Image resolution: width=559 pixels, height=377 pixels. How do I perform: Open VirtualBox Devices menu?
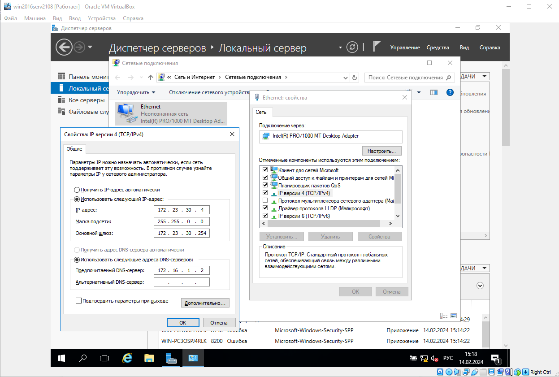(101, 18)
